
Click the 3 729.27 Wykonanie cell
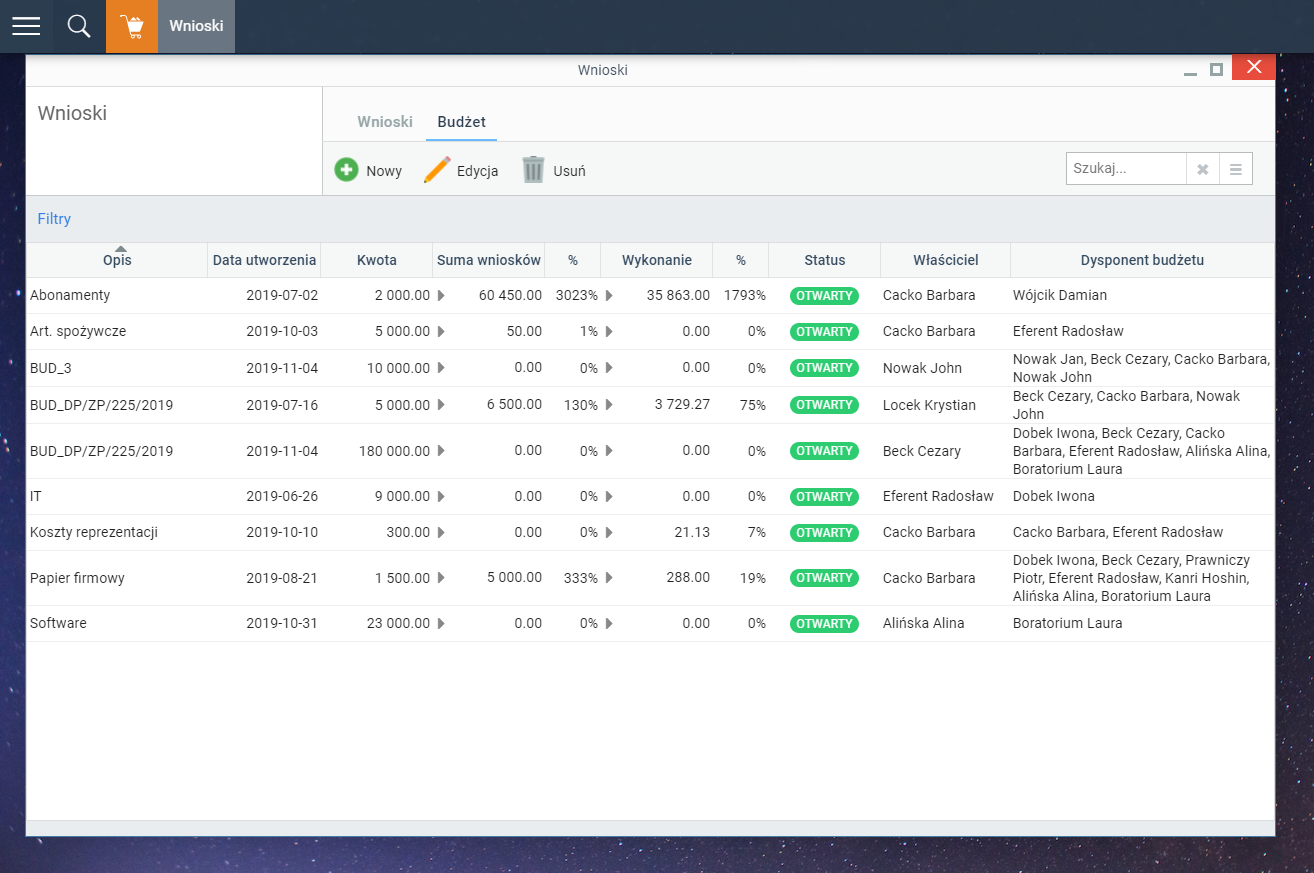tap(682, 405)
